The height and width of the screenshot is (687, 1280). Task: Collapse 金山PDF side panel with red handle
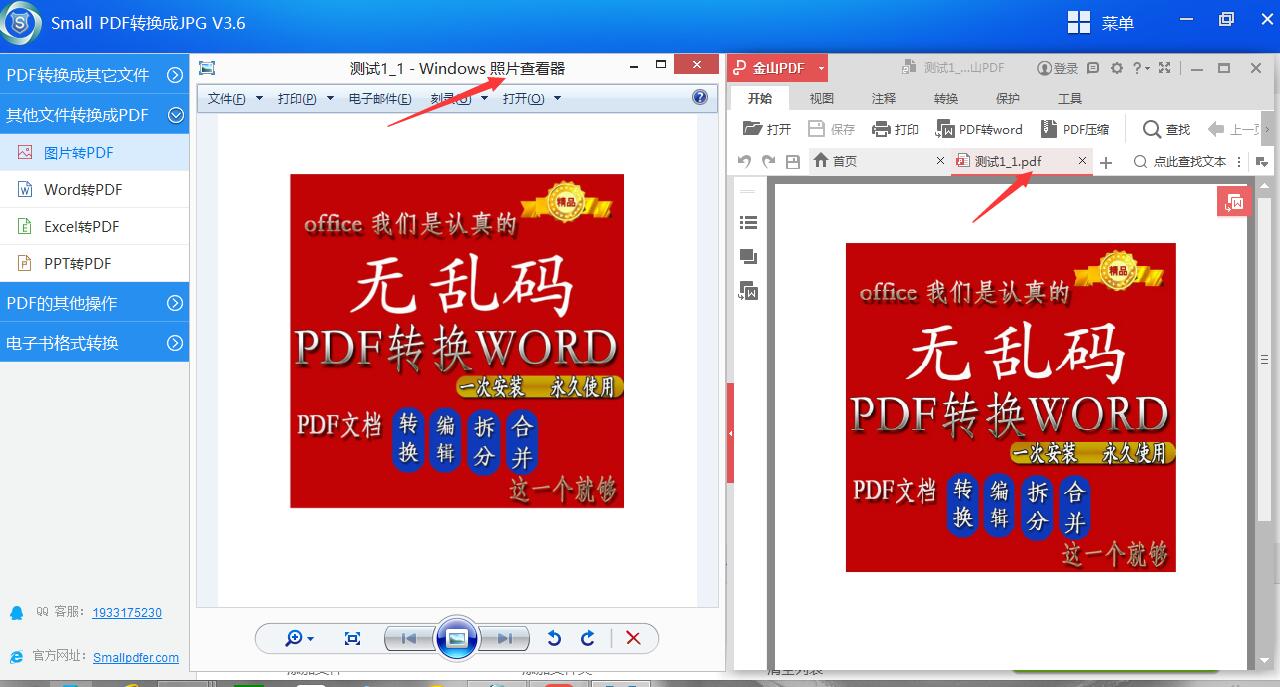(731, 433)
